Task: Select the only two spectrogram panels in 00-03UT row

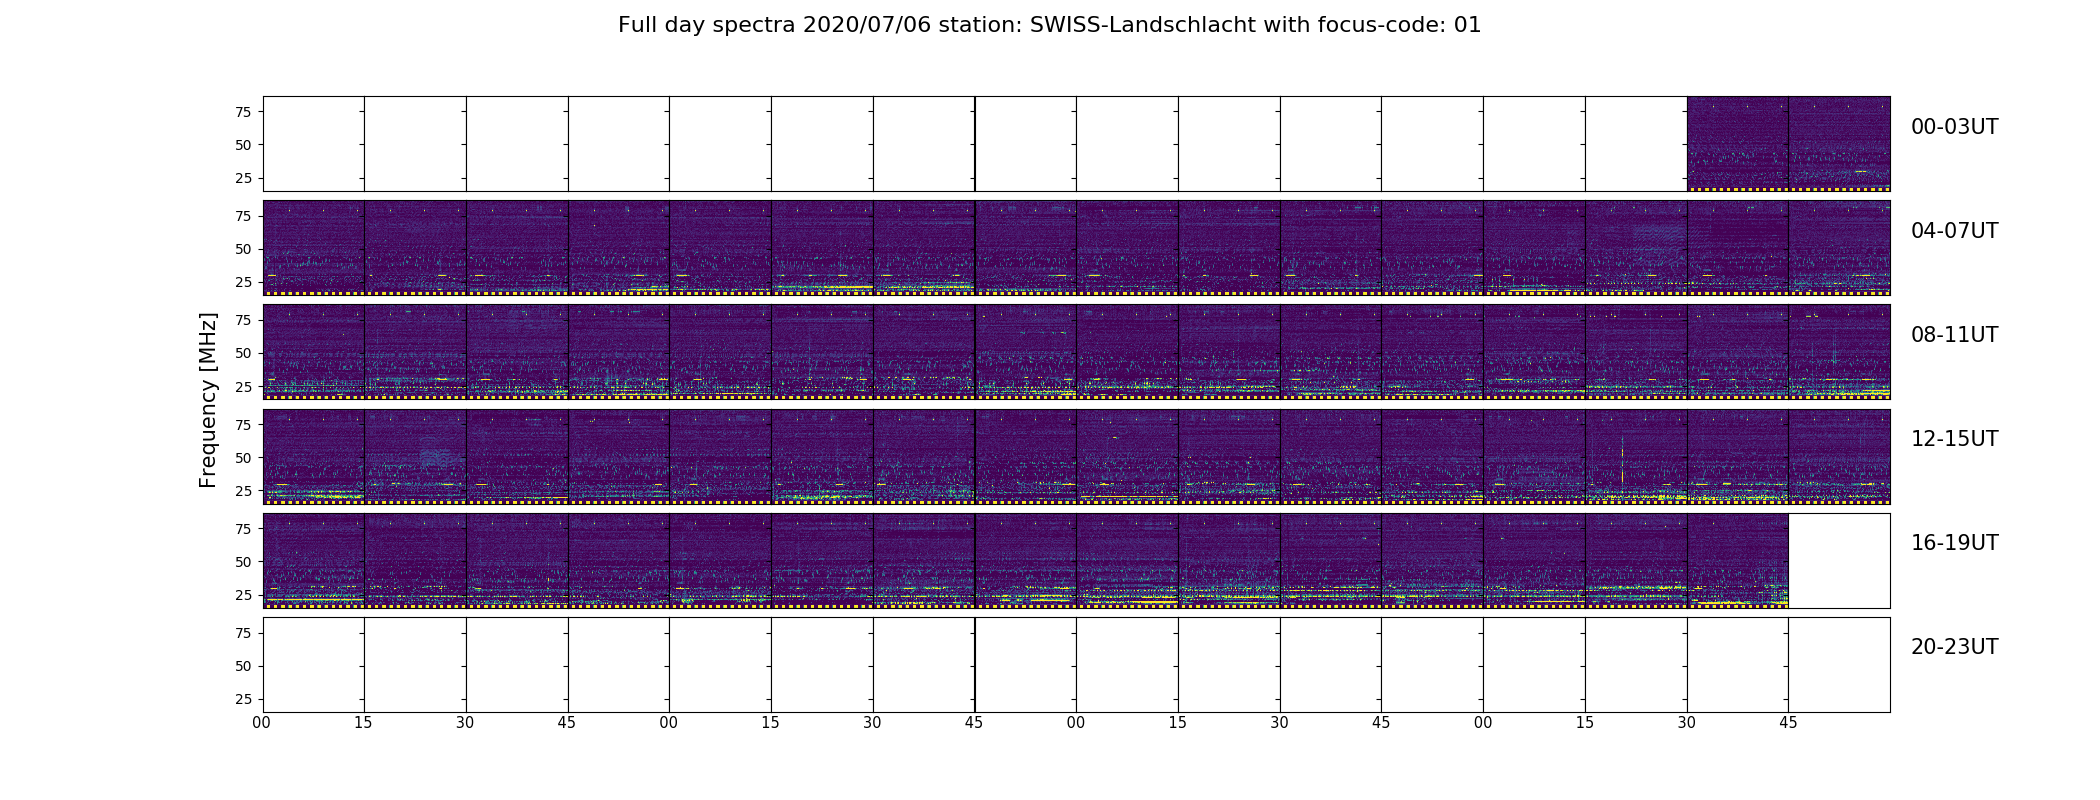Action: (1788, 144)
